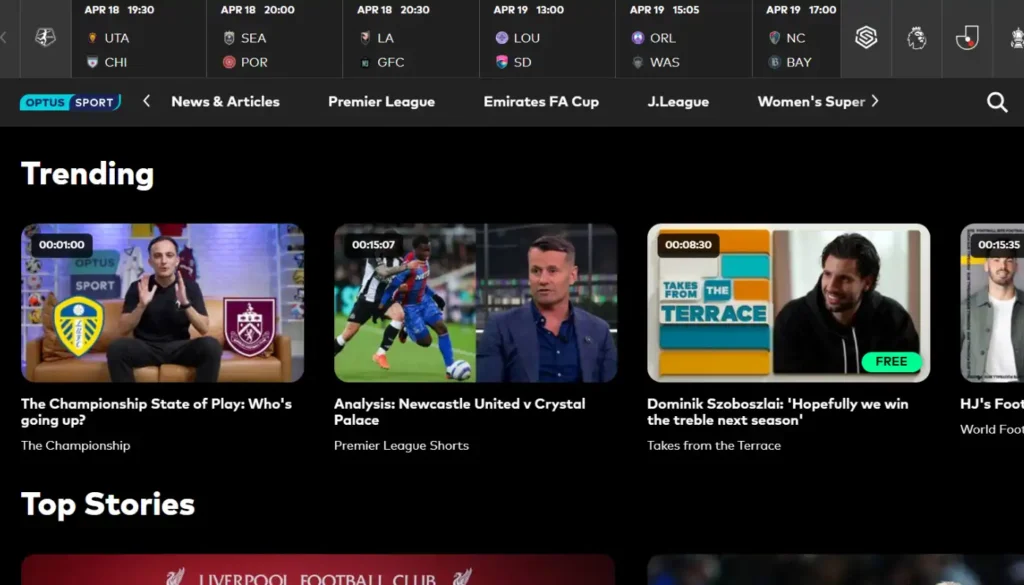
Task: Click the Trending section heading
Action: 88,174
